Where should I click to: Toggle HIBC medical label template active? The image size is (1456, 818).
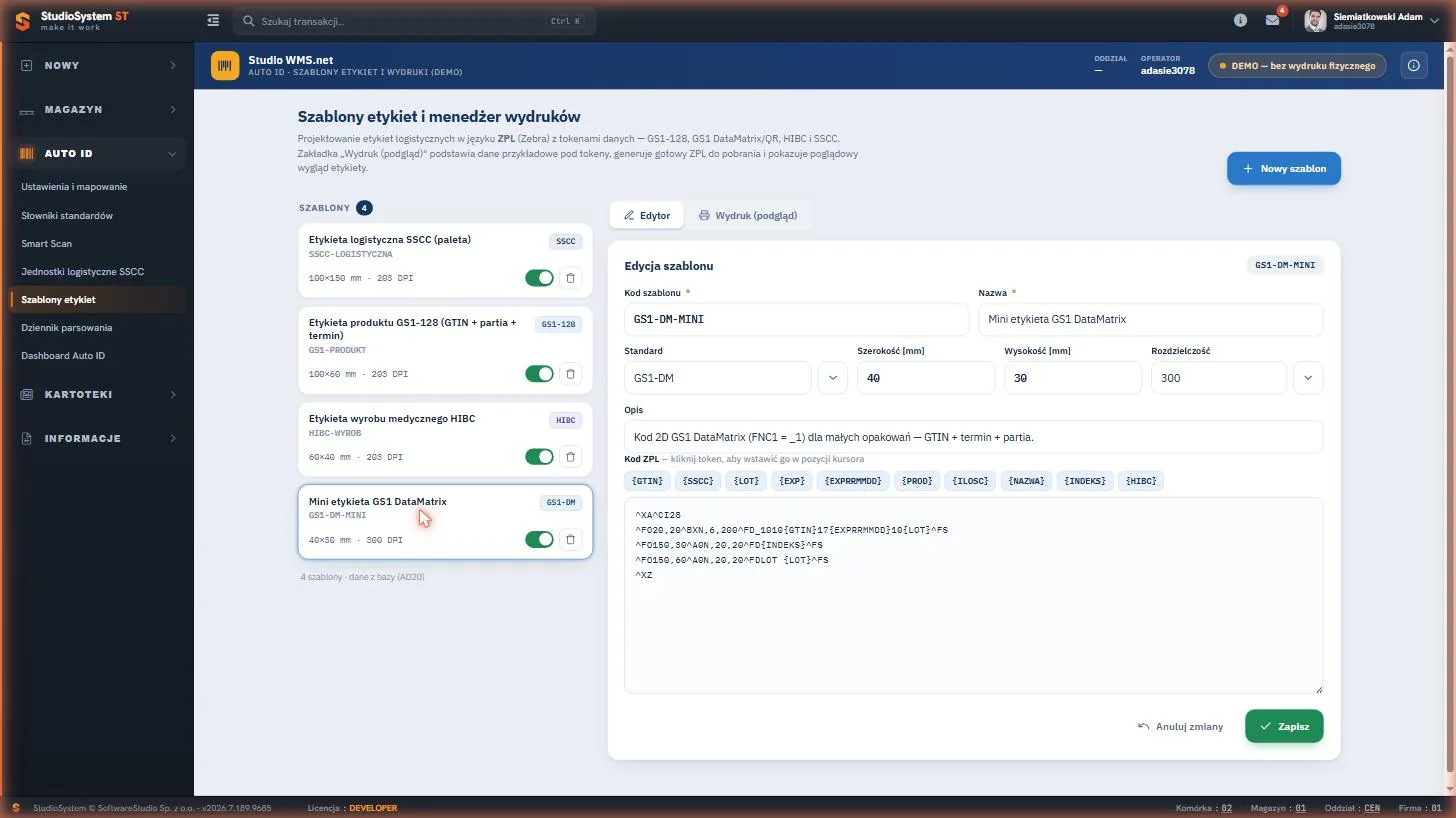point(539,457)
